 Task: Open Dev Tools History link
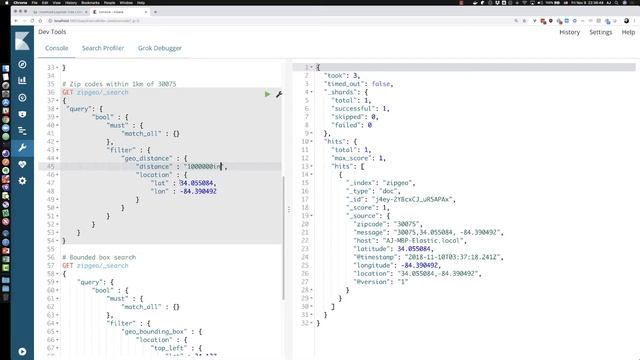click(569, 32)
